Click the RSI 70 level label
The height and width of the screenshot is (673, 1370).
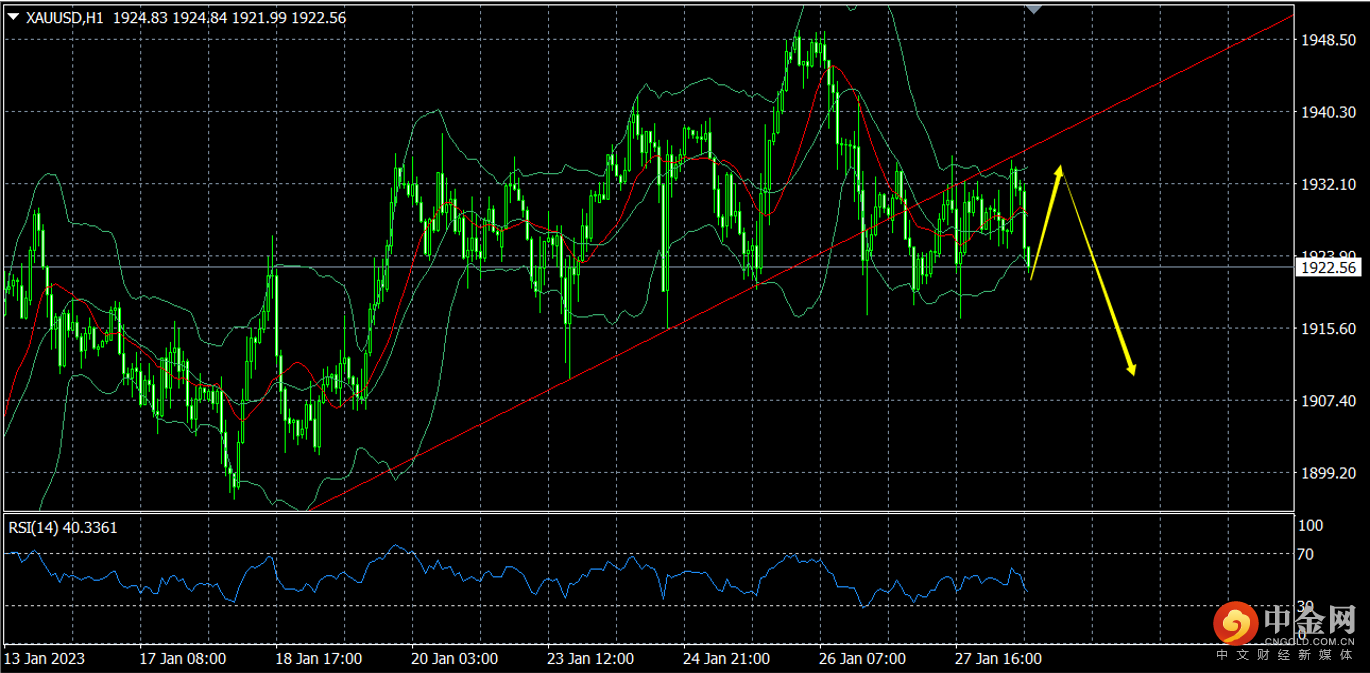(x=1305, y=554)
